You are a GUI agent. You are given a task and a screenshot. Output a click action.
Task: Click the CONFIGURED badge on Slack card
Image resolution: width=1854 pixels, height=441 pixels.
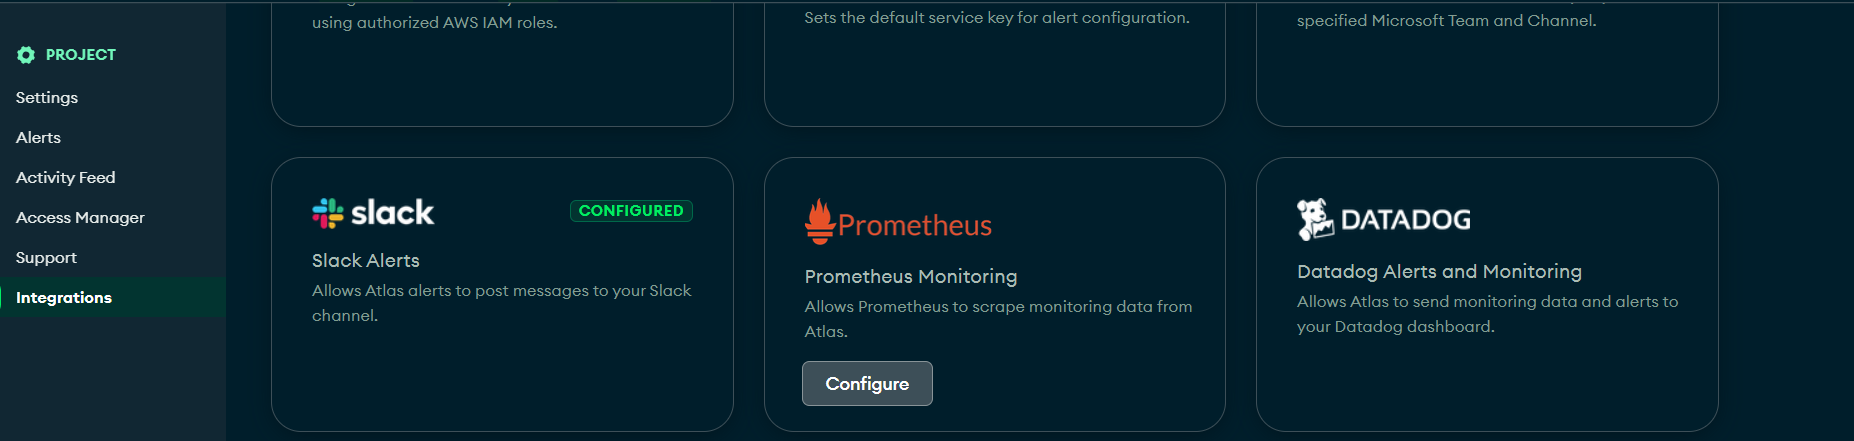631,211
